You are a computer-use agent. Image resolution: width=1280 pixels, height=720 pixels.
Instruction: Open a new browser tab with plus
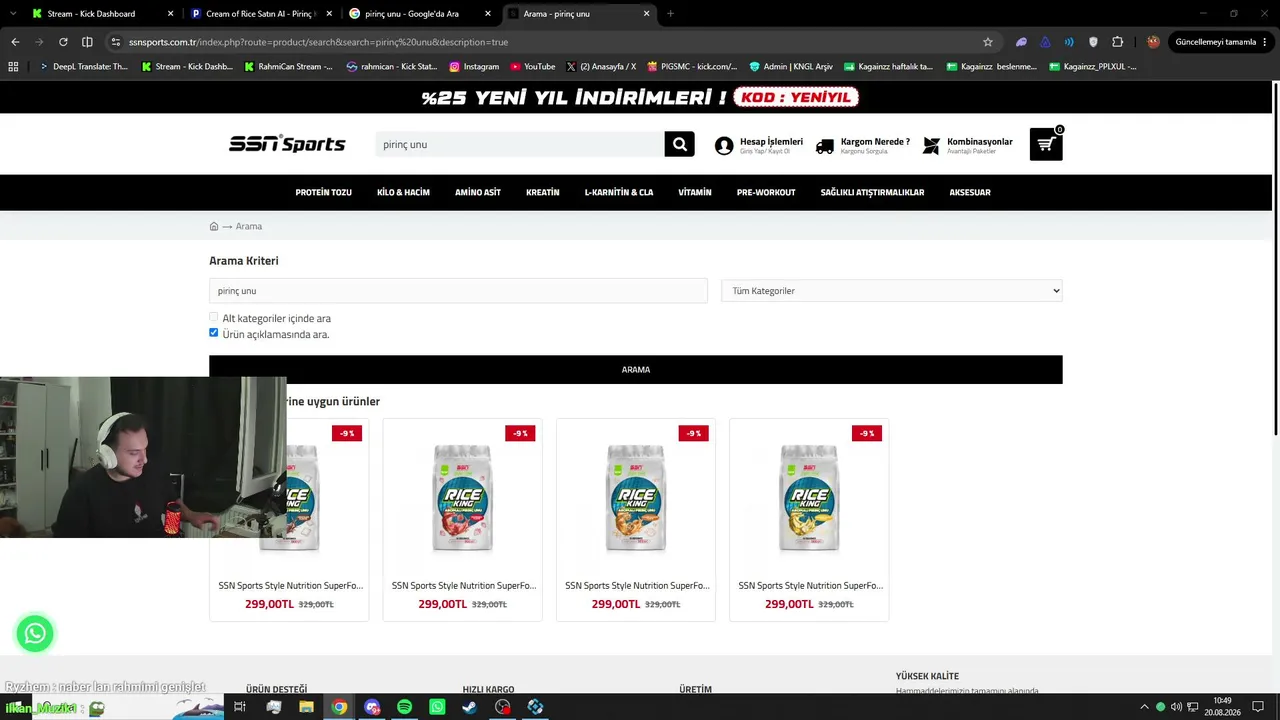(670, 14)
